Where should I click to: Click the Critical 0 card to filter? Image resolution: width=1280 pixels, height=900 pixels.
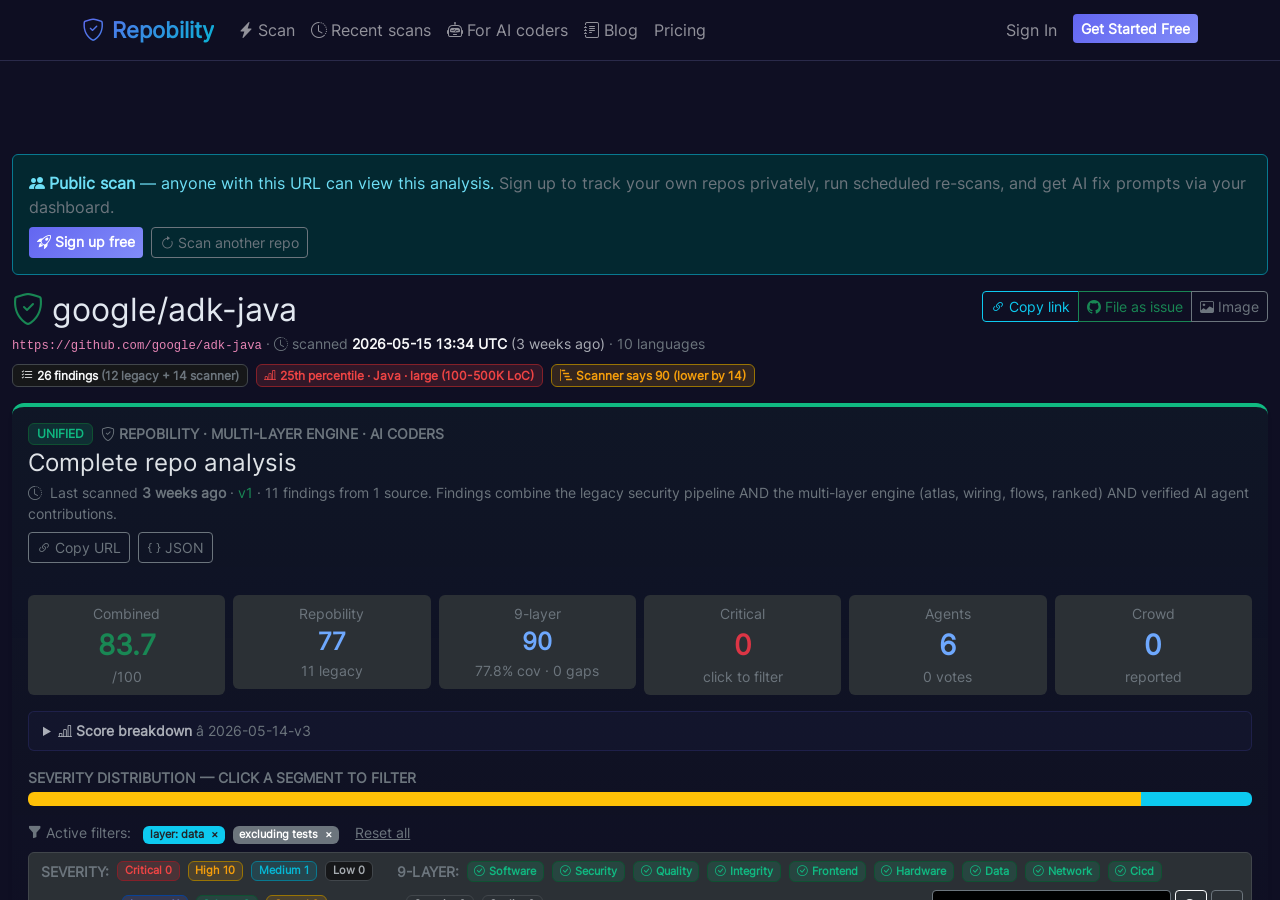pyautogui.click(x=742, y=645)
